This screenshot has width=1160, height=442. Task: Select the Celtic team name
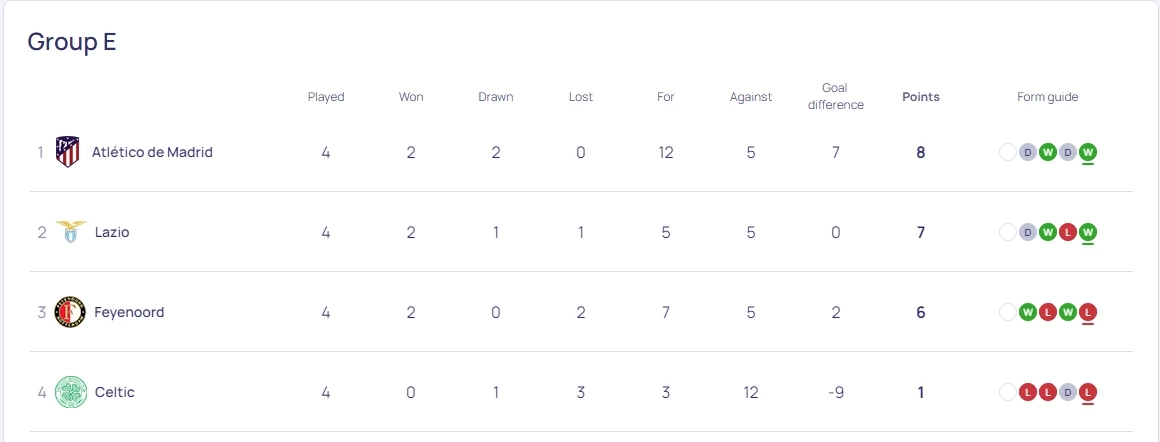[115, 392]
